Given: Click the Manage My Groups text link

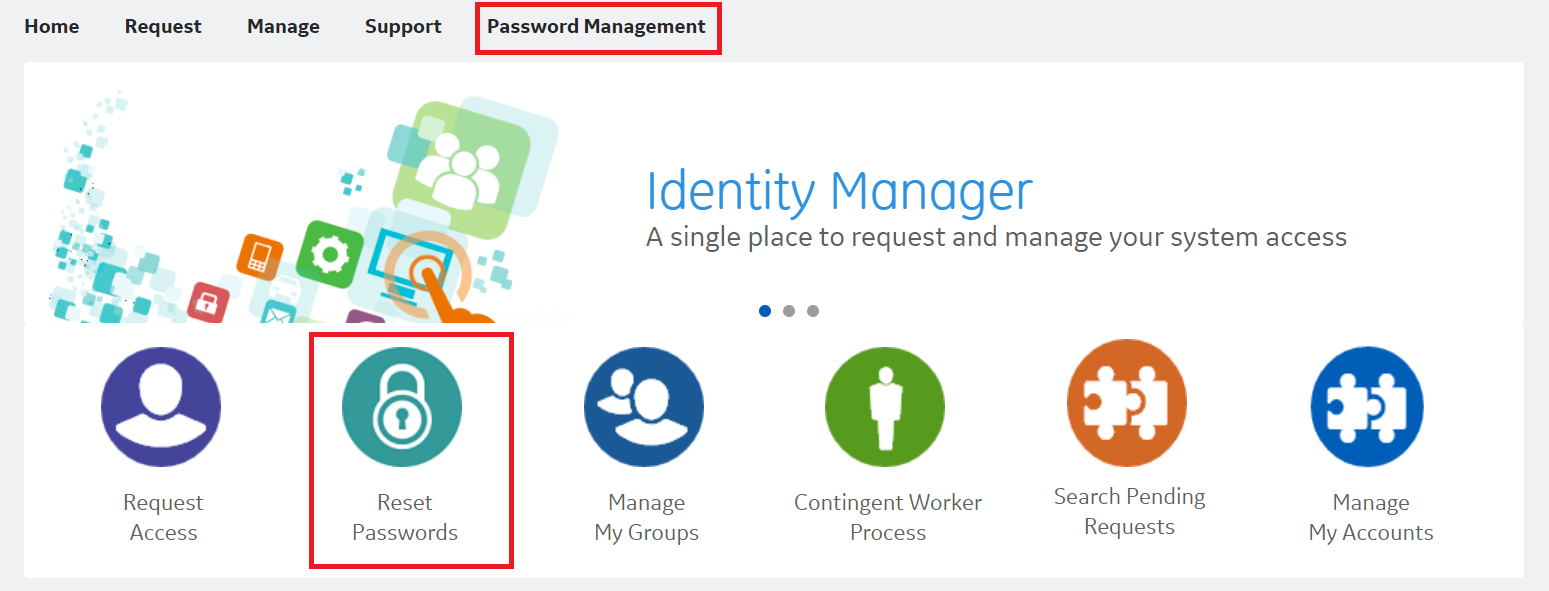Looking at the screenshot, I should 647,517.
